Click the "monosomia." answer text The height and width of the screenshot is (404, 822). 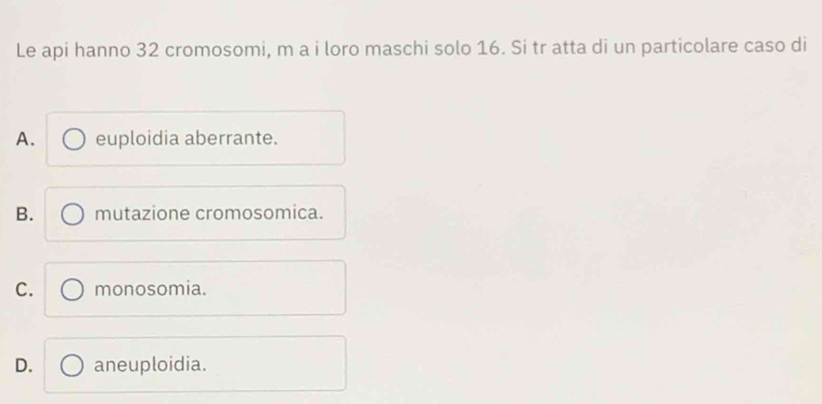coord(152,290)
